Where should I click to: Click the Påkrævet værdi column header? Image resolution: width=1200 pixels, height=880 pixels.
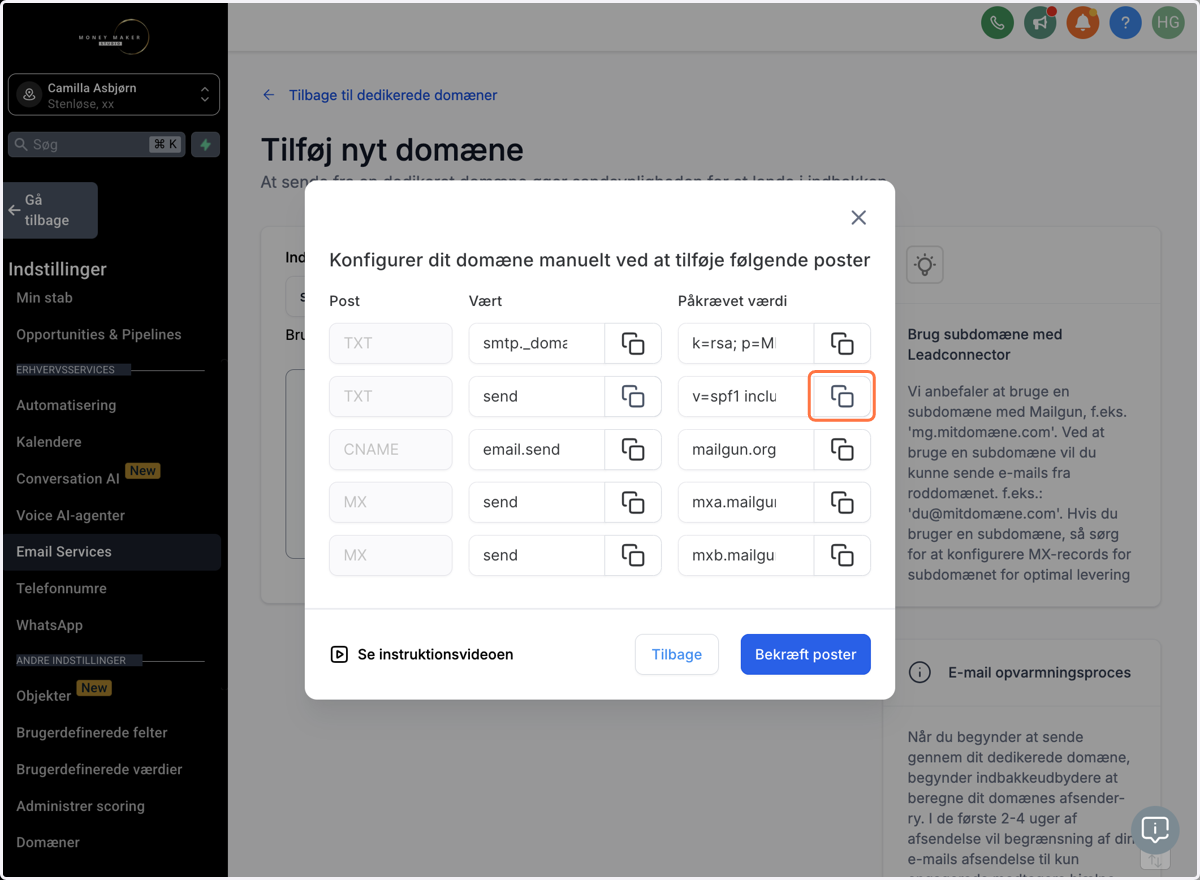[732, 300]
